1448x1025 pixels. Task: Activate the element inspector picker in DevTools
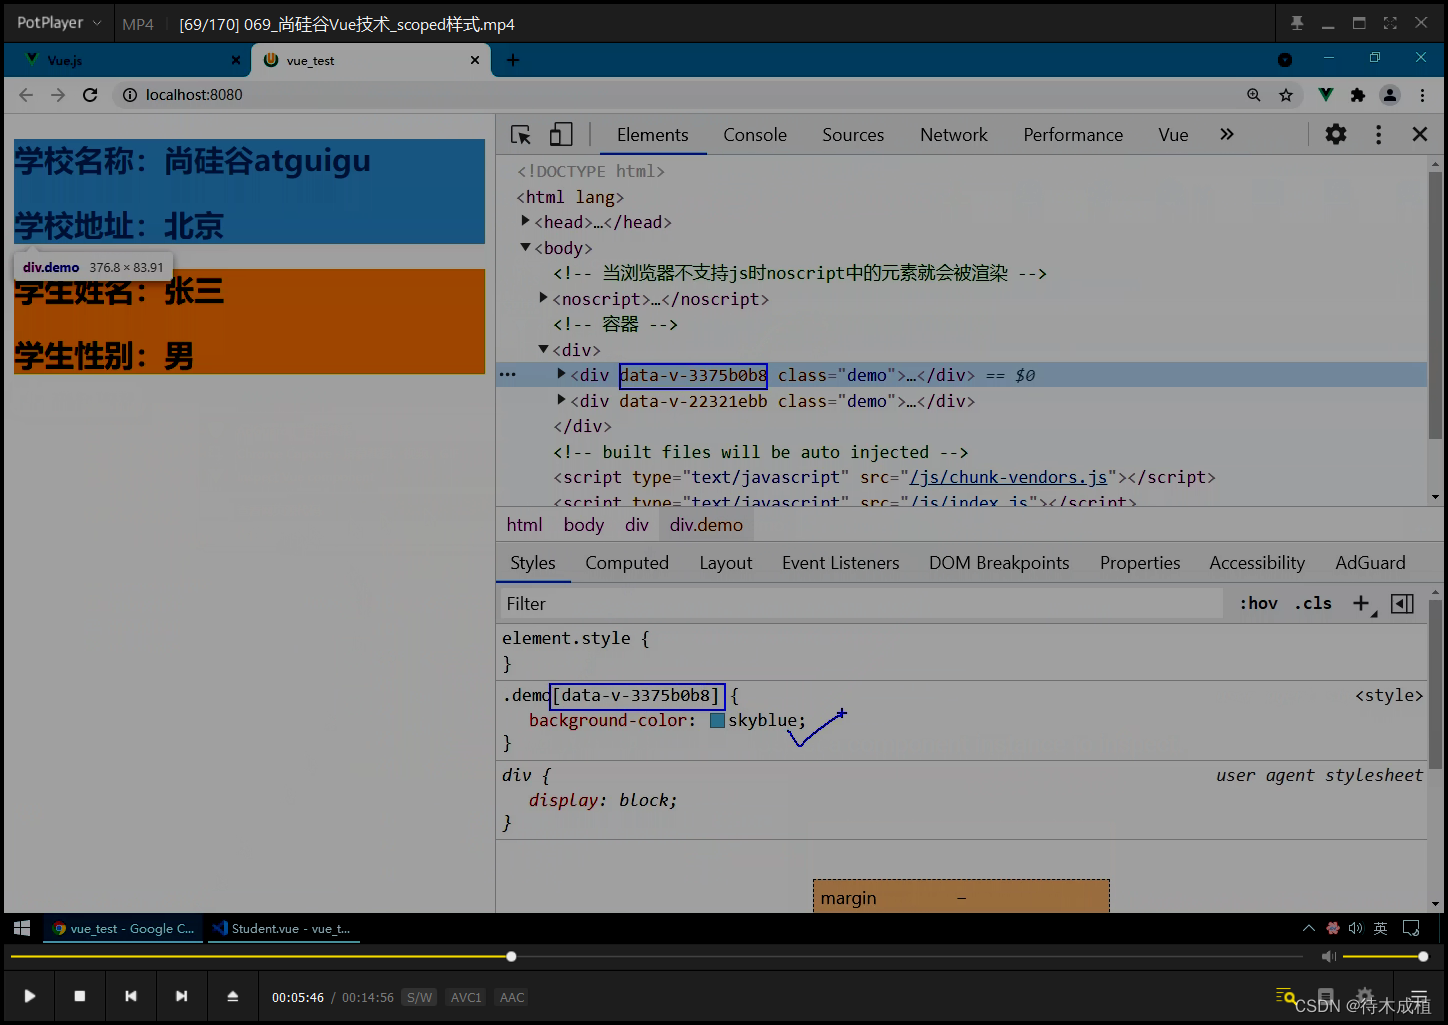[x=521, y=135]
